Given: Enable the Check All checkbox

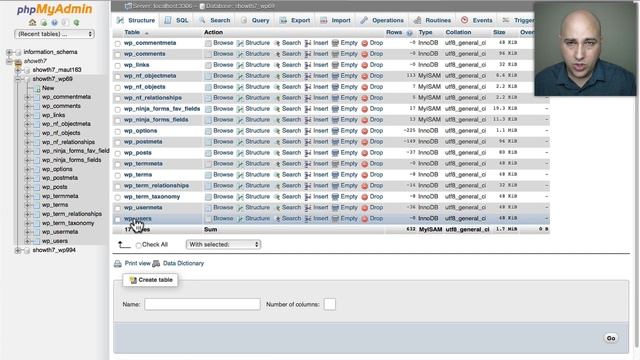Looking at the screenshot, I should pyautogui.click(x=138, y=245).
